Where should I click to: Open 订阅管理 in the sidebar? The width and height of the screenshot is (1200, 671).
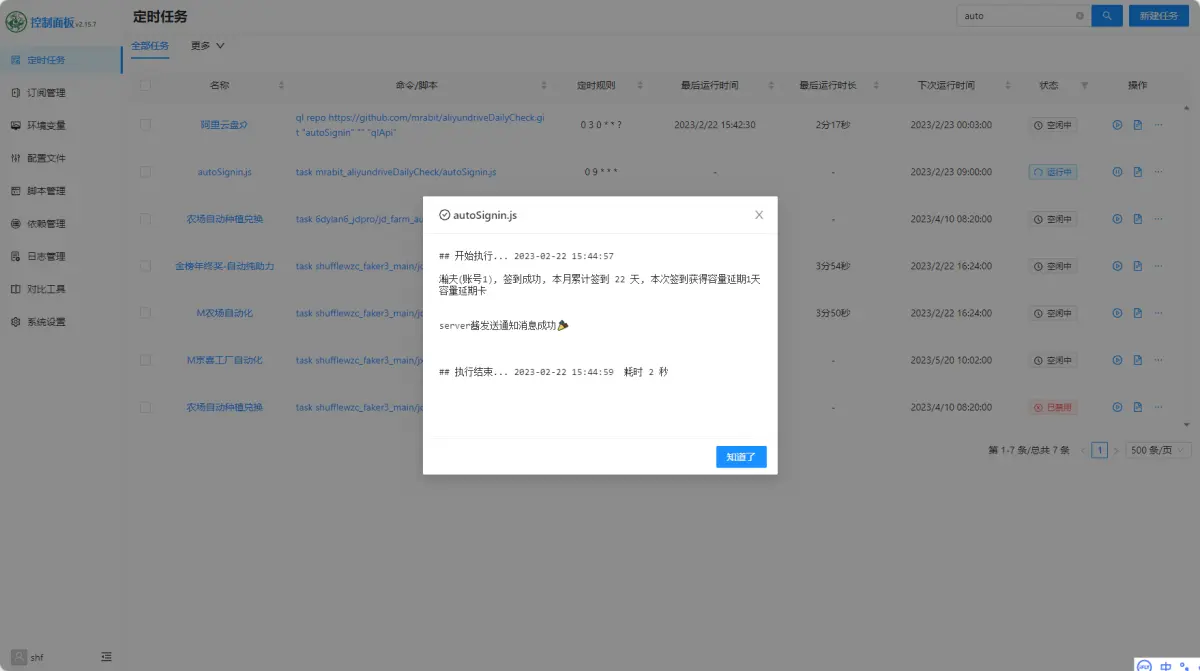click(x=60, y=92)
